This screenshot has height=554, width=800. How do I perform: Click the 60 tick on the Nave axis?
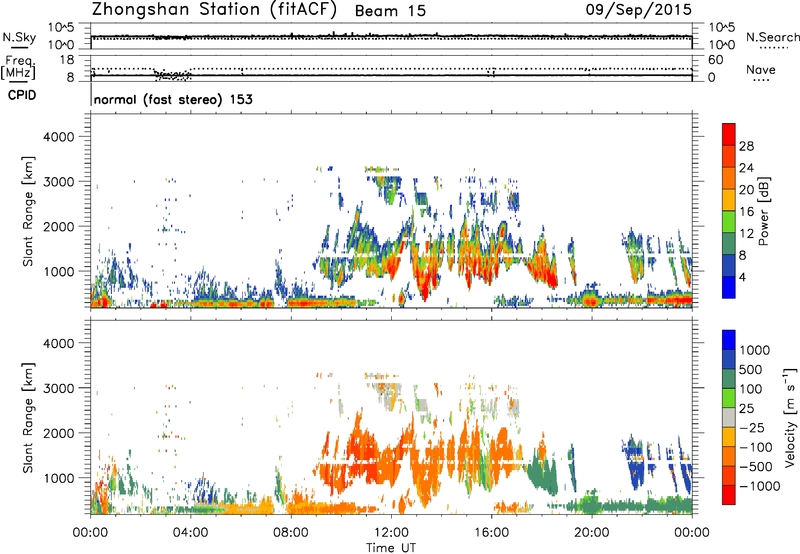point(715,60)
